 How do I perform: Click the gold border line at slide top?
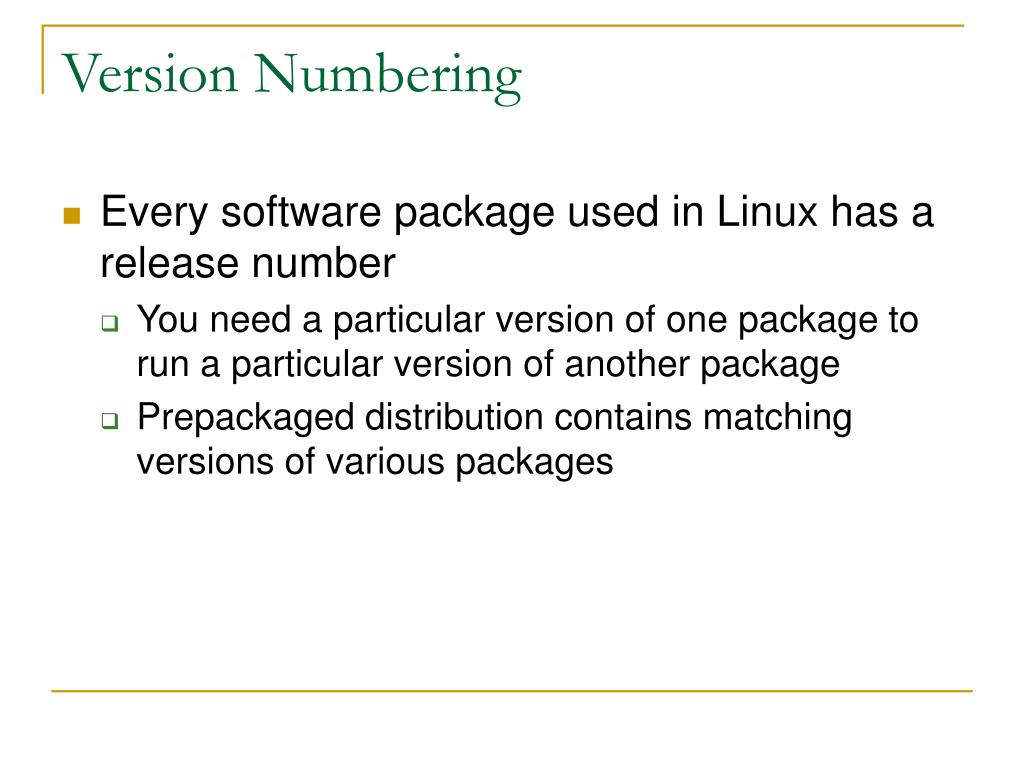point(503,26)
